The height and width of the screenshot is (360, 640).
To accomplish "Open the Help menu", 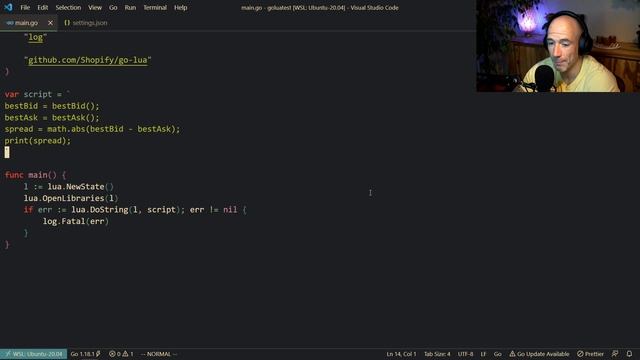I will tap(180, 7).
